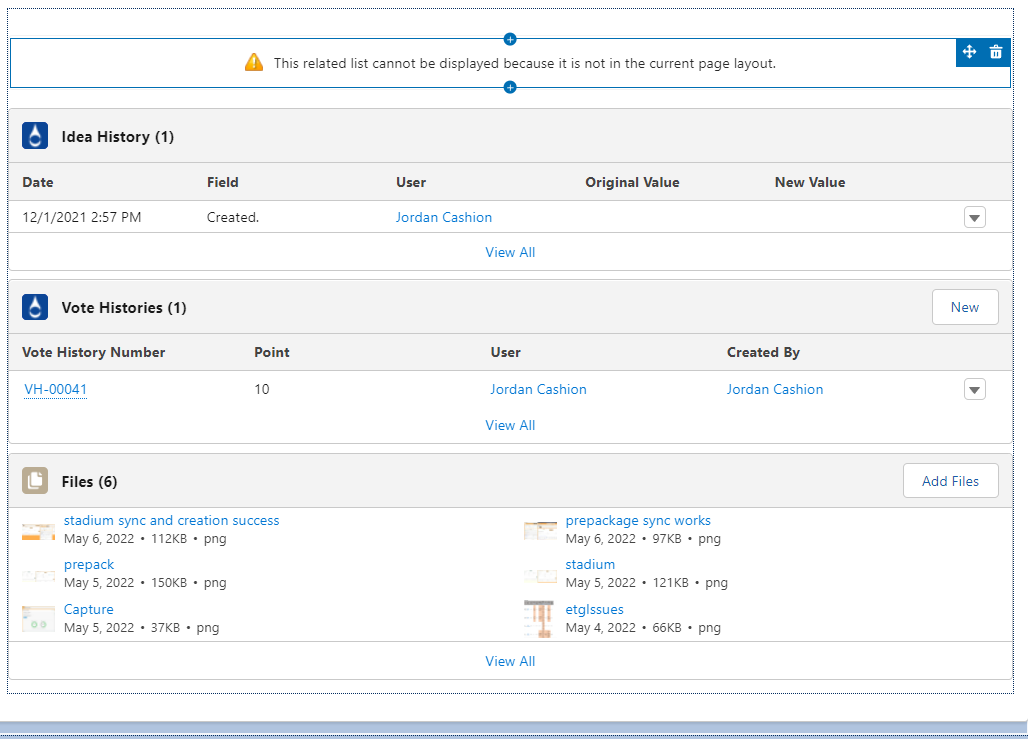Viewport: 1028px width, 739px height.
Task: Open the VH-00041 row action dropdown
Action: tap(975, 389)
